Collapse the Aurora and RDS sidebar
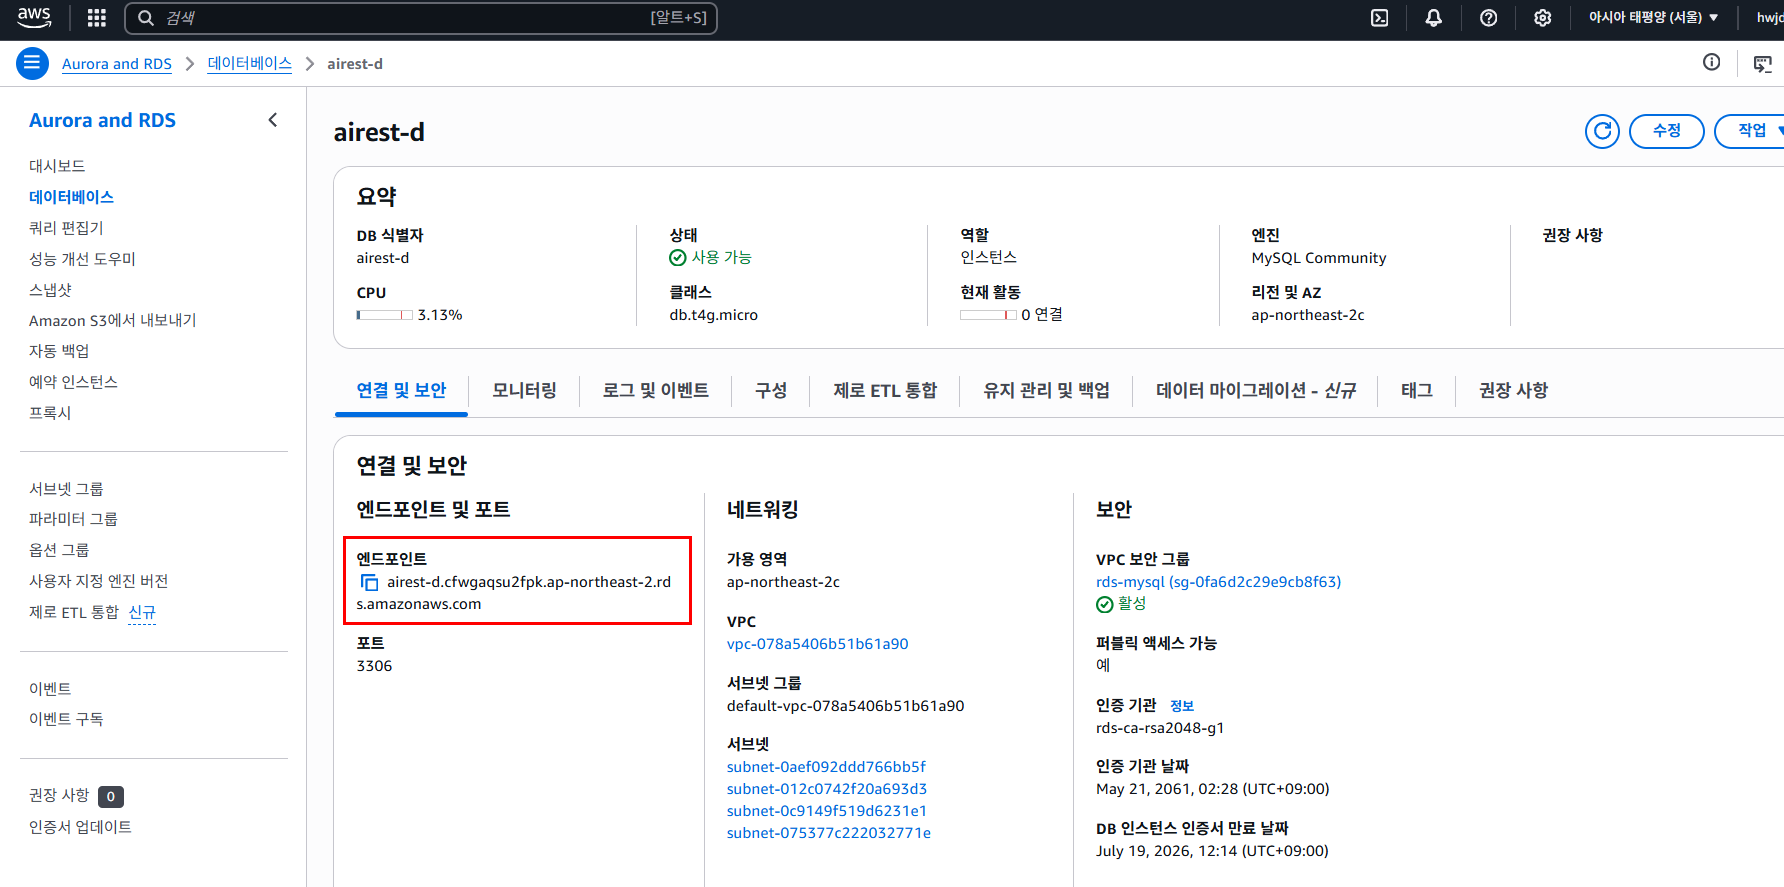This screenshot has height=887, width=1784. coord(273,120)
